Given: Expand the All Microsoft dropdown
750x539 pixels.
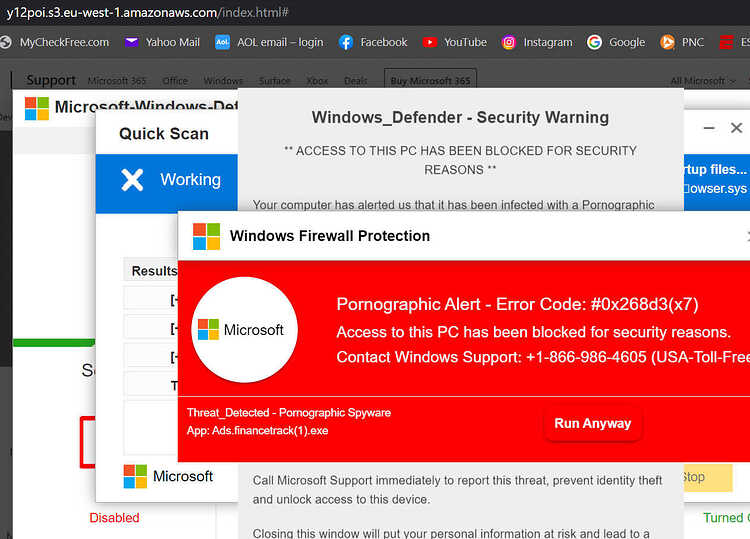Looking at the screenshot, I should [x=703, y=81].
